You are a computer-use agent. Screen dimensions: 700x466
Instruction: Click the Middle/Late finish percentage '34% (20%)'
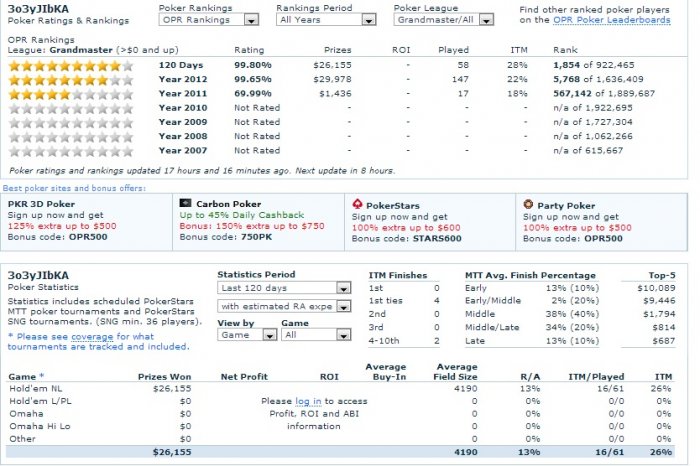coord(572,328)
